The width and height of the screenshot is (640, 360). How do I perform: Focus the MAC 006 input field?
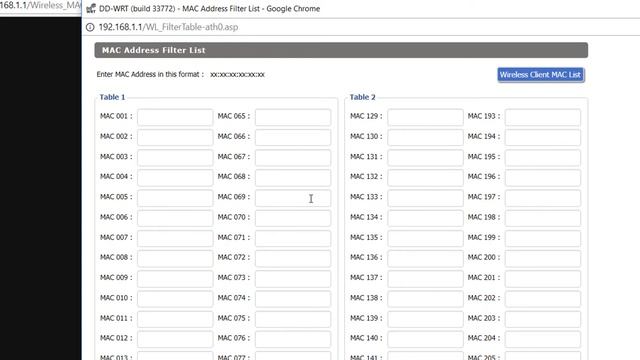175,218
